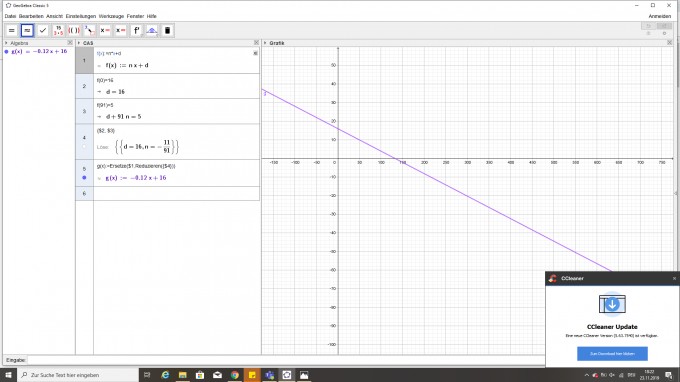680x382 pixels.
Task: Click the solution set in CAS row 4
Action: [x=147, y=147]
